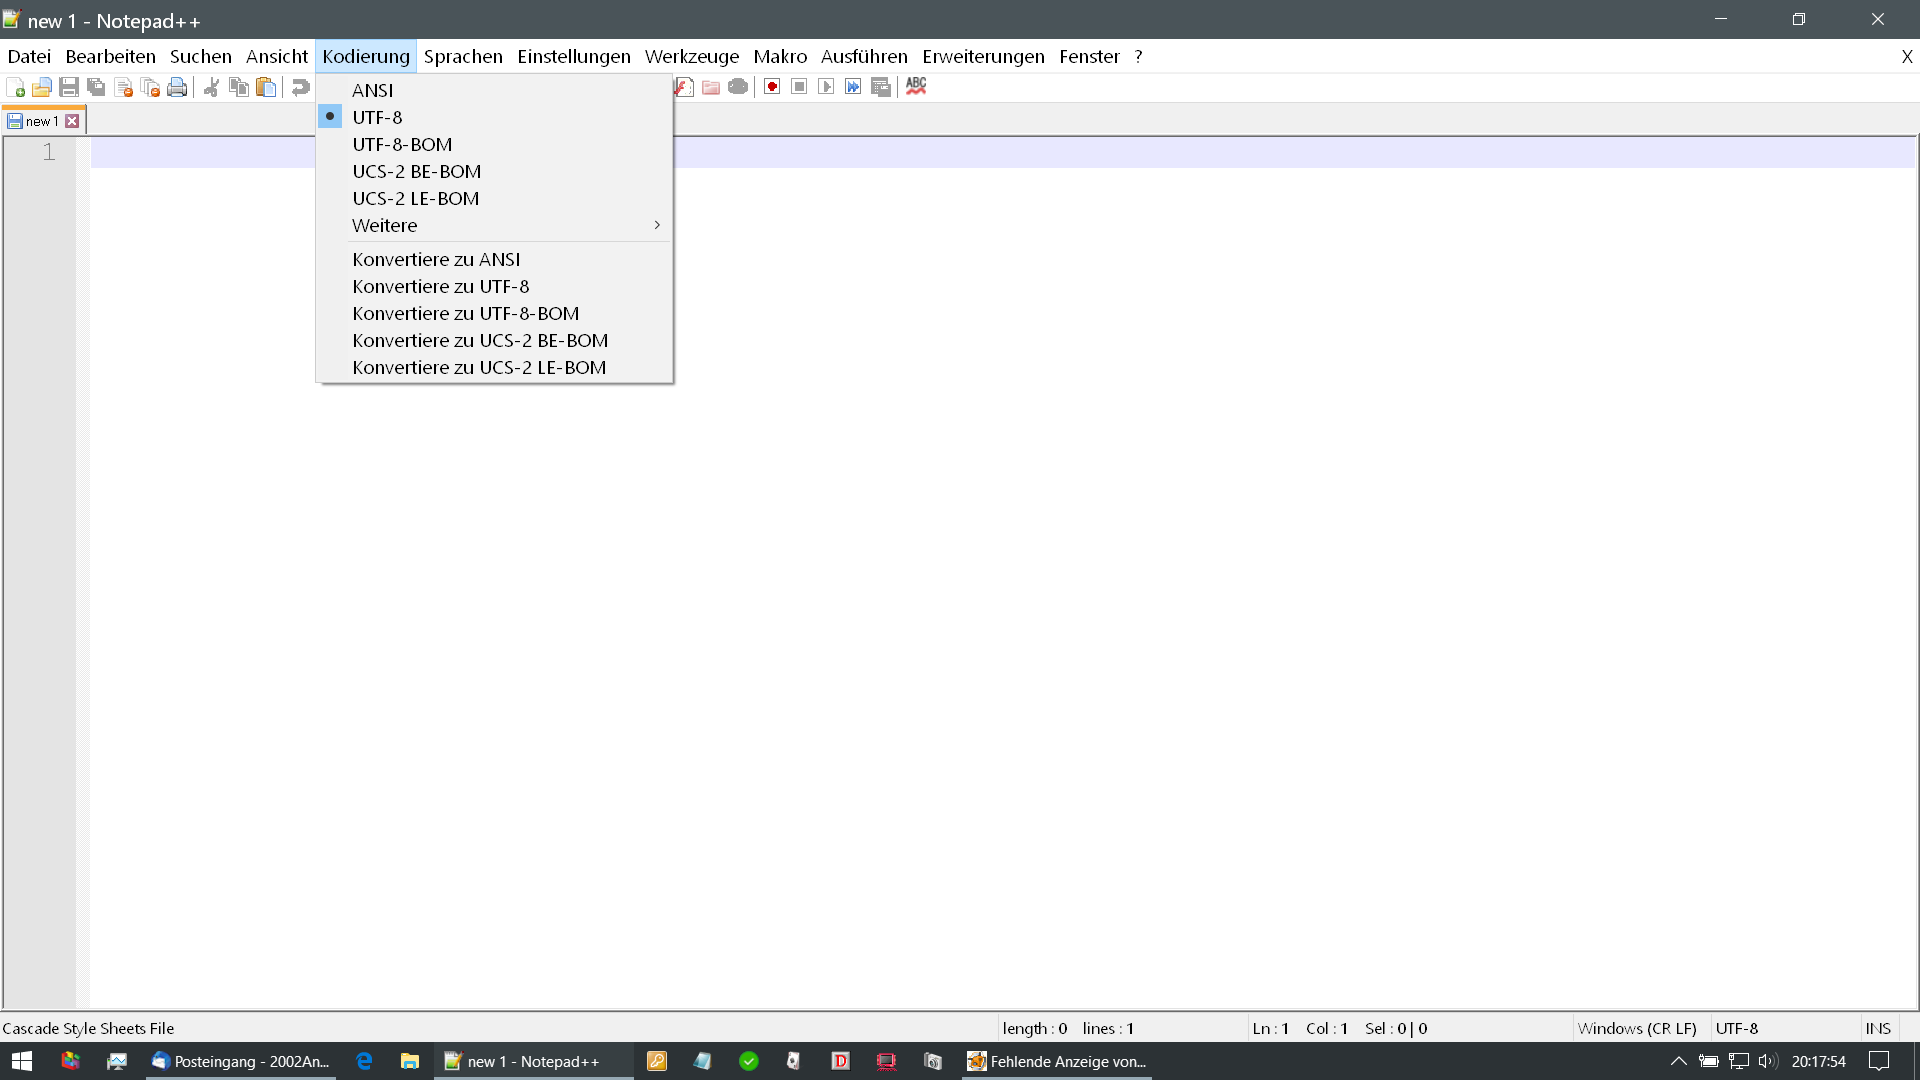
Task: Click the New file toolbar icon
Action: [x=15, y=87]
